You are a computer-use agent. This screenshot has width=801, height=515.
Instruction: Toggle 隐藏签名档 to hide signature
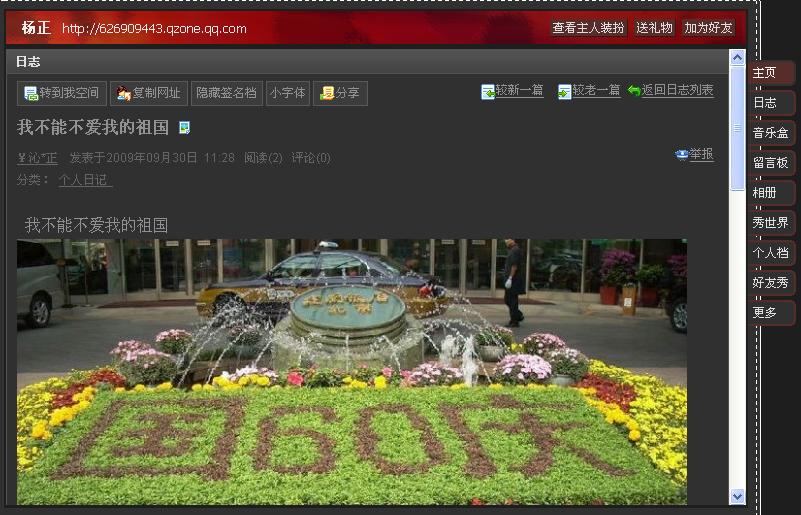pyautogui.click(x=226, y=93)
